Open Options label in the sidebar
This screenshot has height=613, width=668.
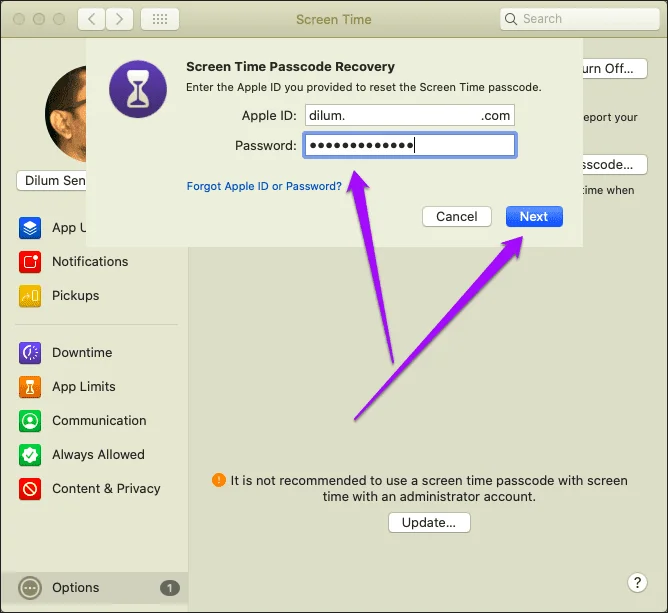[x=75, y=588]
